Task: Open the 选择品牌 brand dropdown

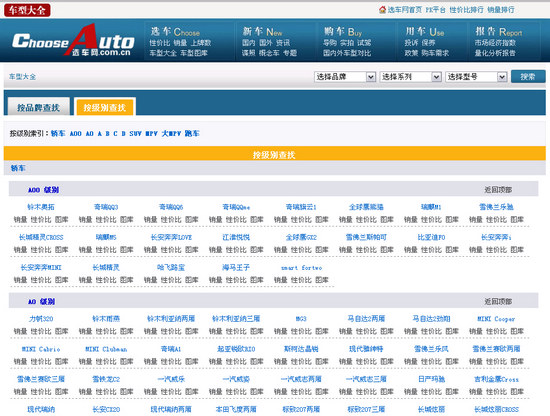Action: (x=345, y=77)
